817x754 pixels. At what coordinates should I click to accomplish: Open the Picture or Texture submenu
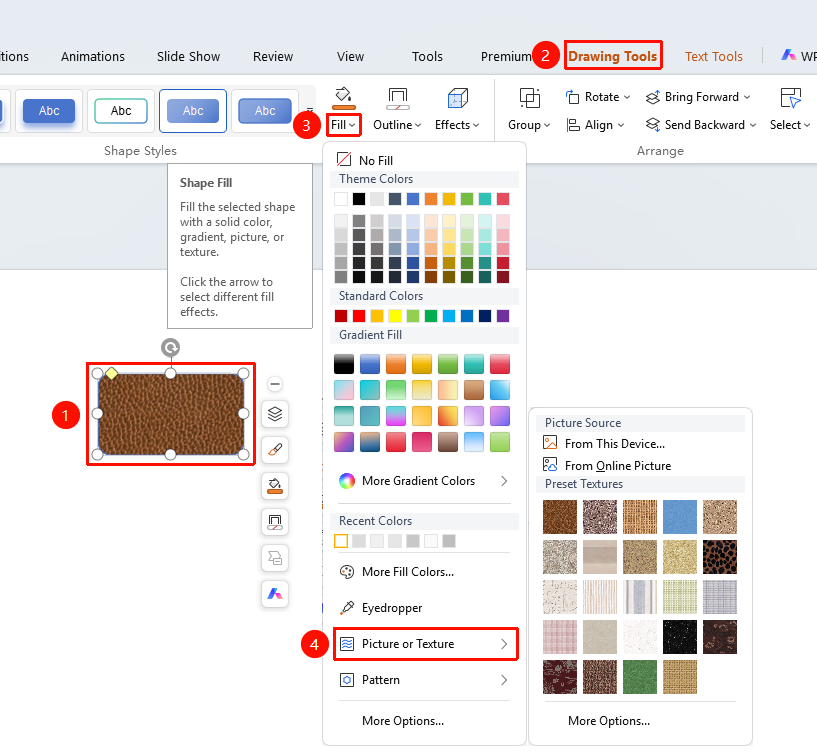click(x=425, y=644)
